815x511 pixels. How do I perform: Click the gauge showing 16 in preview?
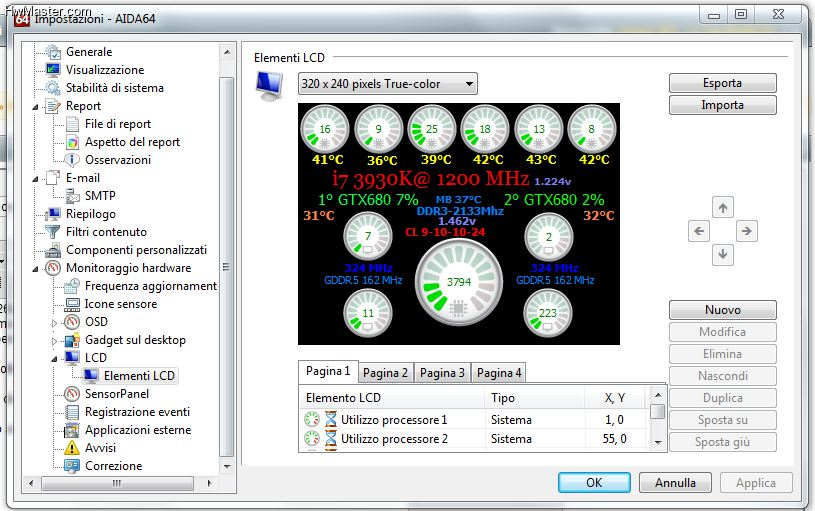coord(325,129)
